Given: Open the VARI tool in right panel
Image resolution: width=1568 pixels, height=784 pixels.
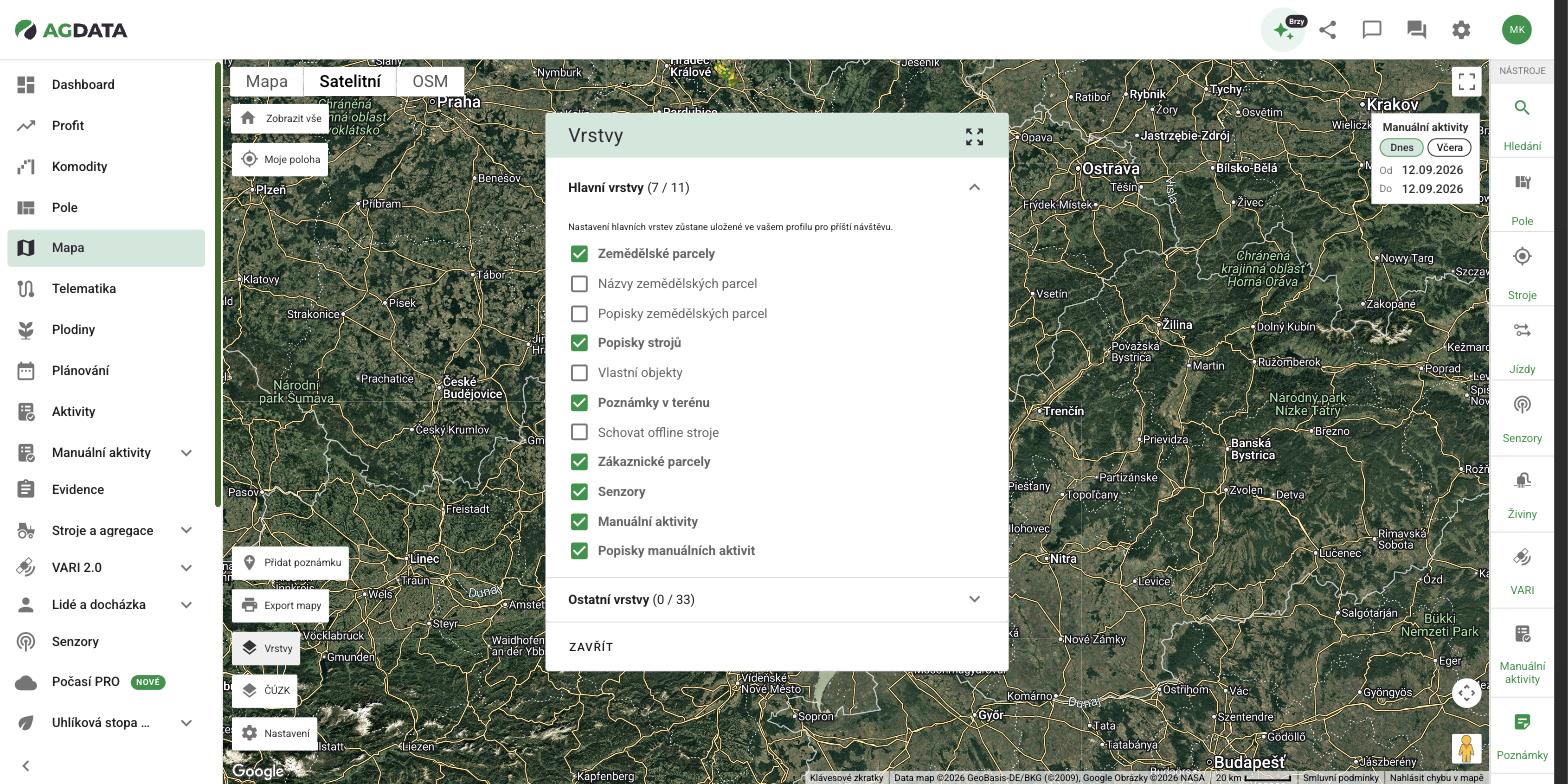Looking at the screenshot, I should pyautogui.click(x=1522, y=569).
